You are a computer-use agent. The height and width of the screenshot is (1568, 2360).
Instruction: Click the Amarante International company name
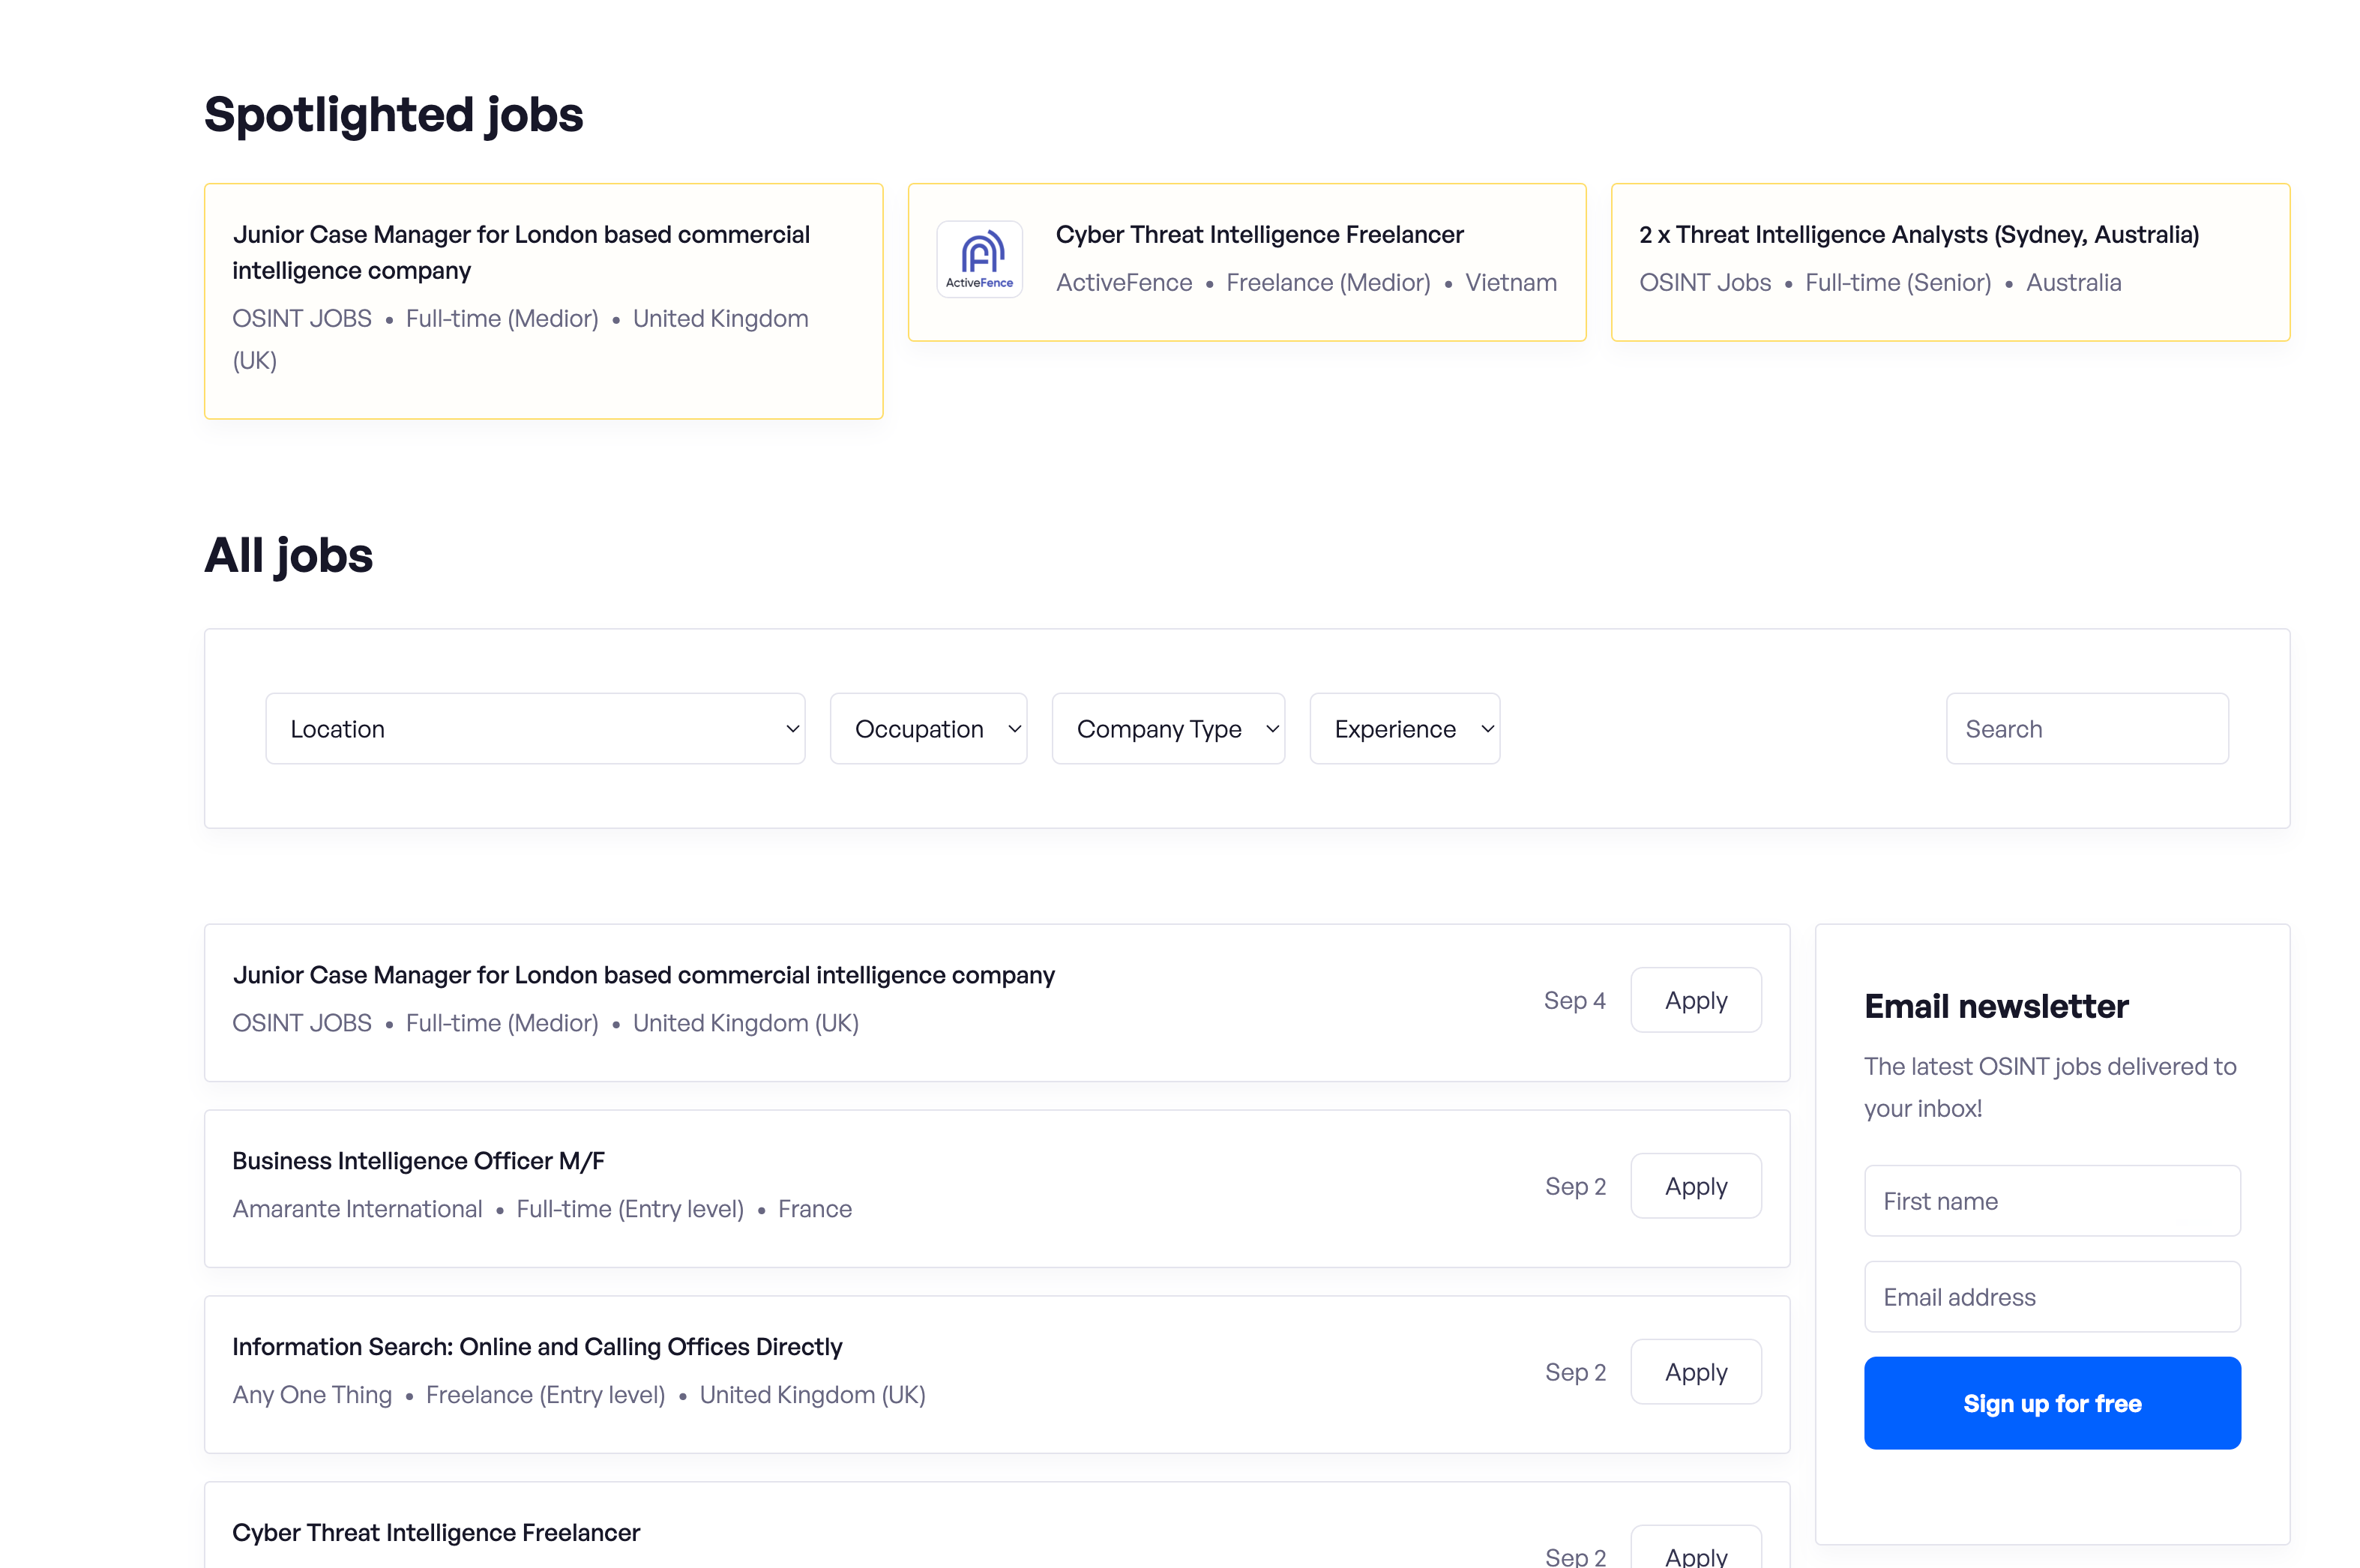pyautogui.click(x=356, y=1208)
